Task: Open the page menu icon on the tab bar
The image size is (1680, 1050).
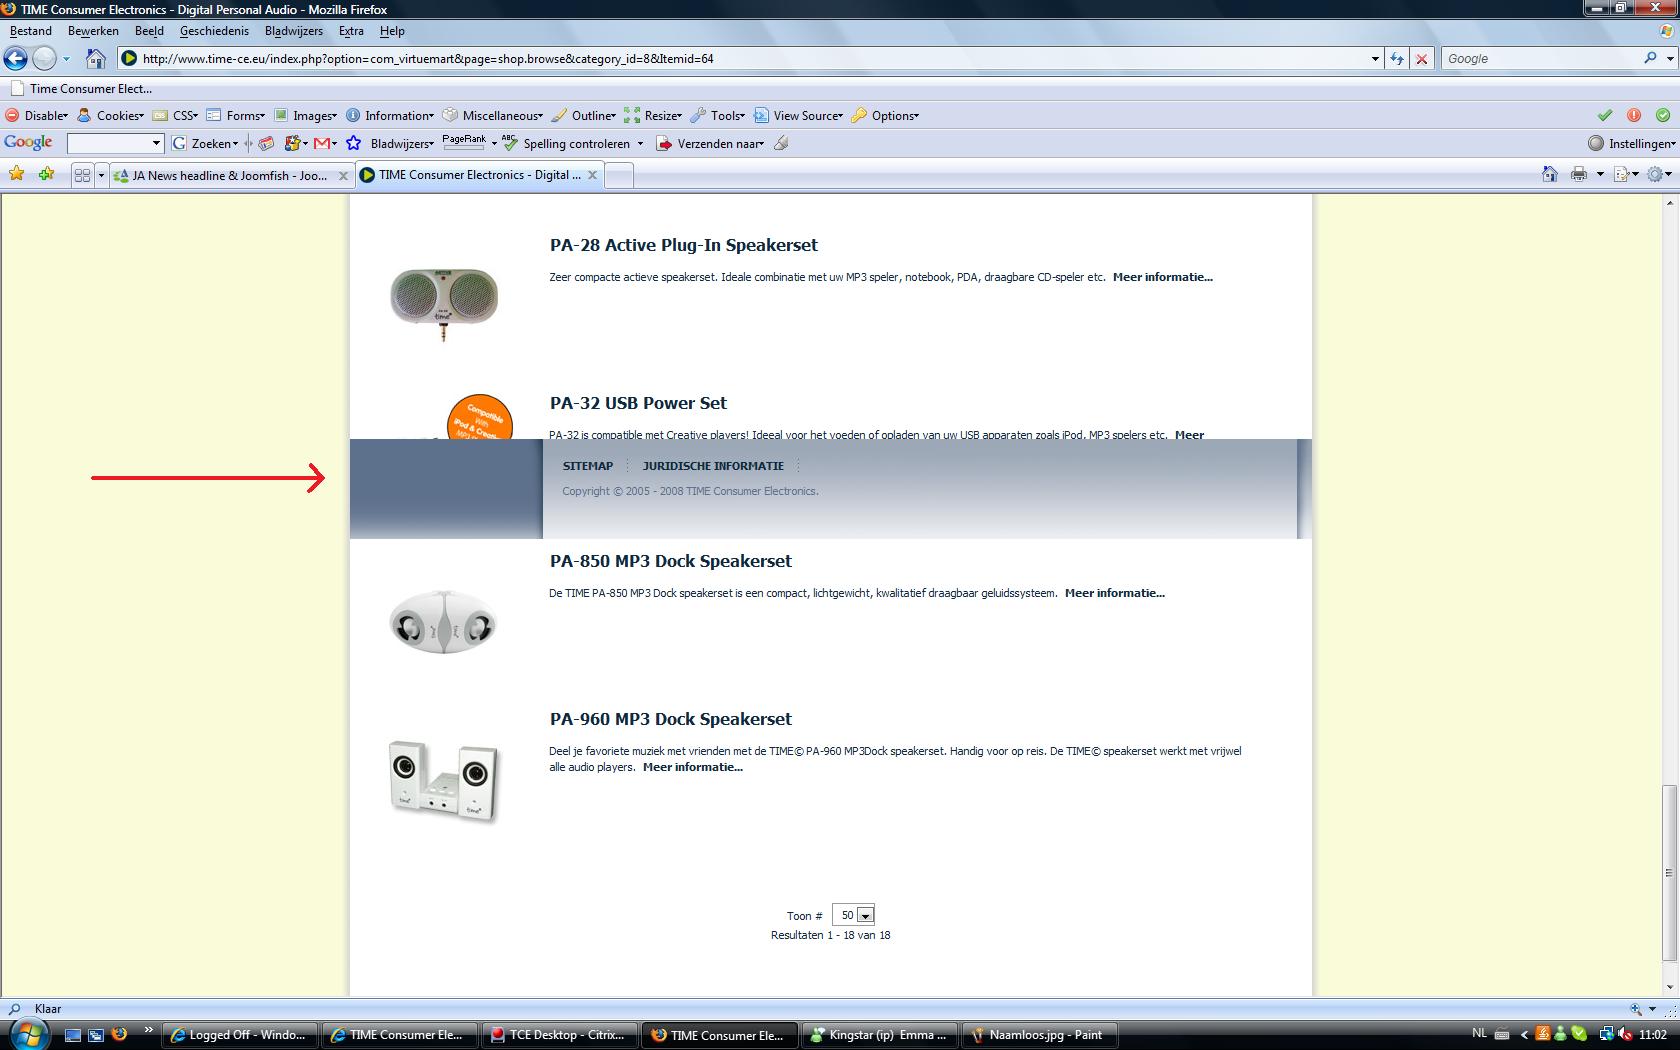Action: pyautogui.click(x=1623, y=174)
